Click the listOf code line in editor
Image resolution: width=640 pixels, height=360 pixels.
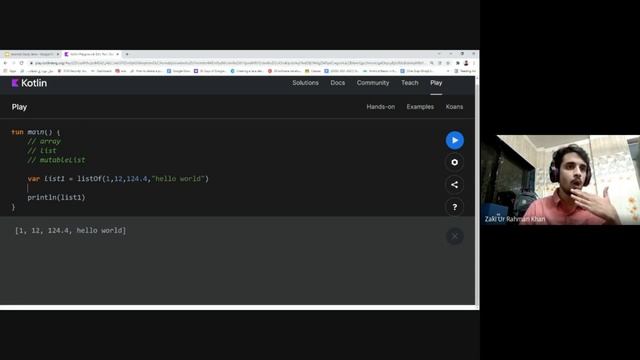[x=118, y=179]
